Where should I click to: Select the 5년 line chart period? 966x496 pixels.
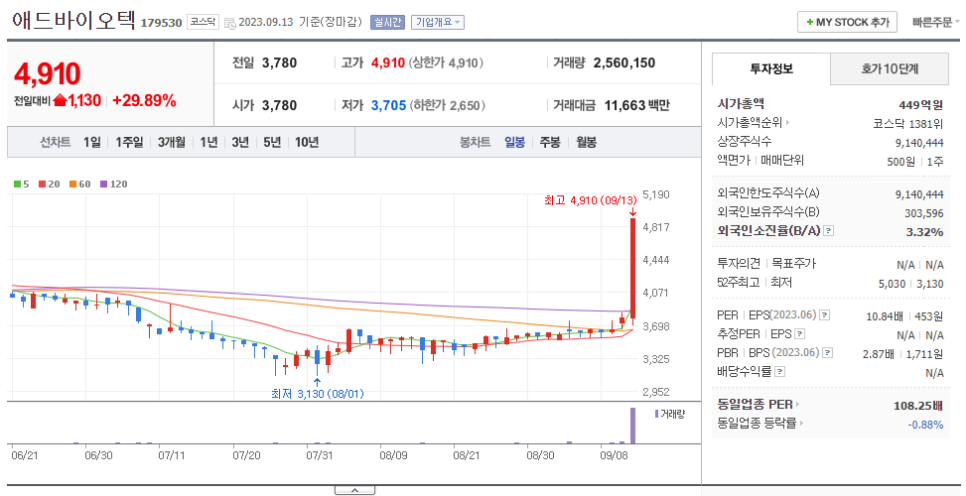click(x=272, y=142)
